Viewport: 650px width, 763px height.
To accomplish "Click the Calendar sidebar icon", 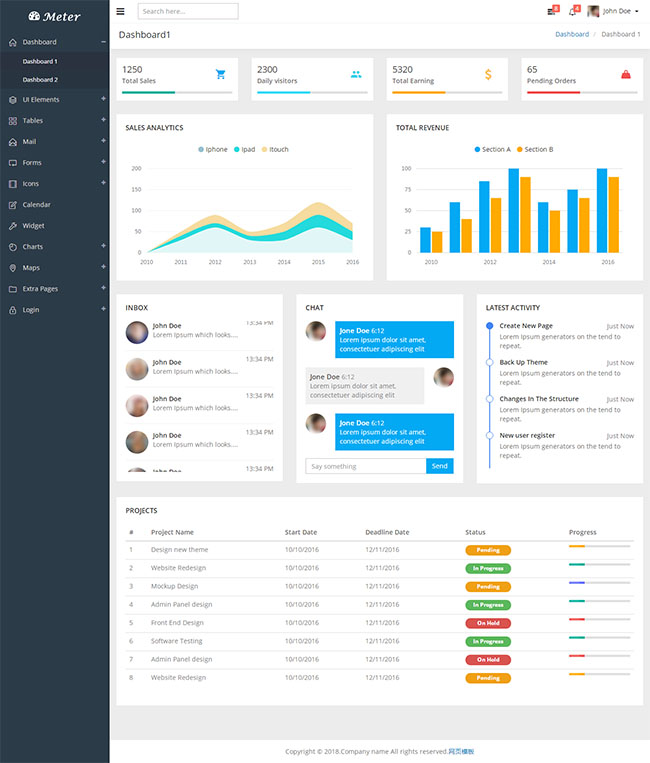I will click(13, 205).
